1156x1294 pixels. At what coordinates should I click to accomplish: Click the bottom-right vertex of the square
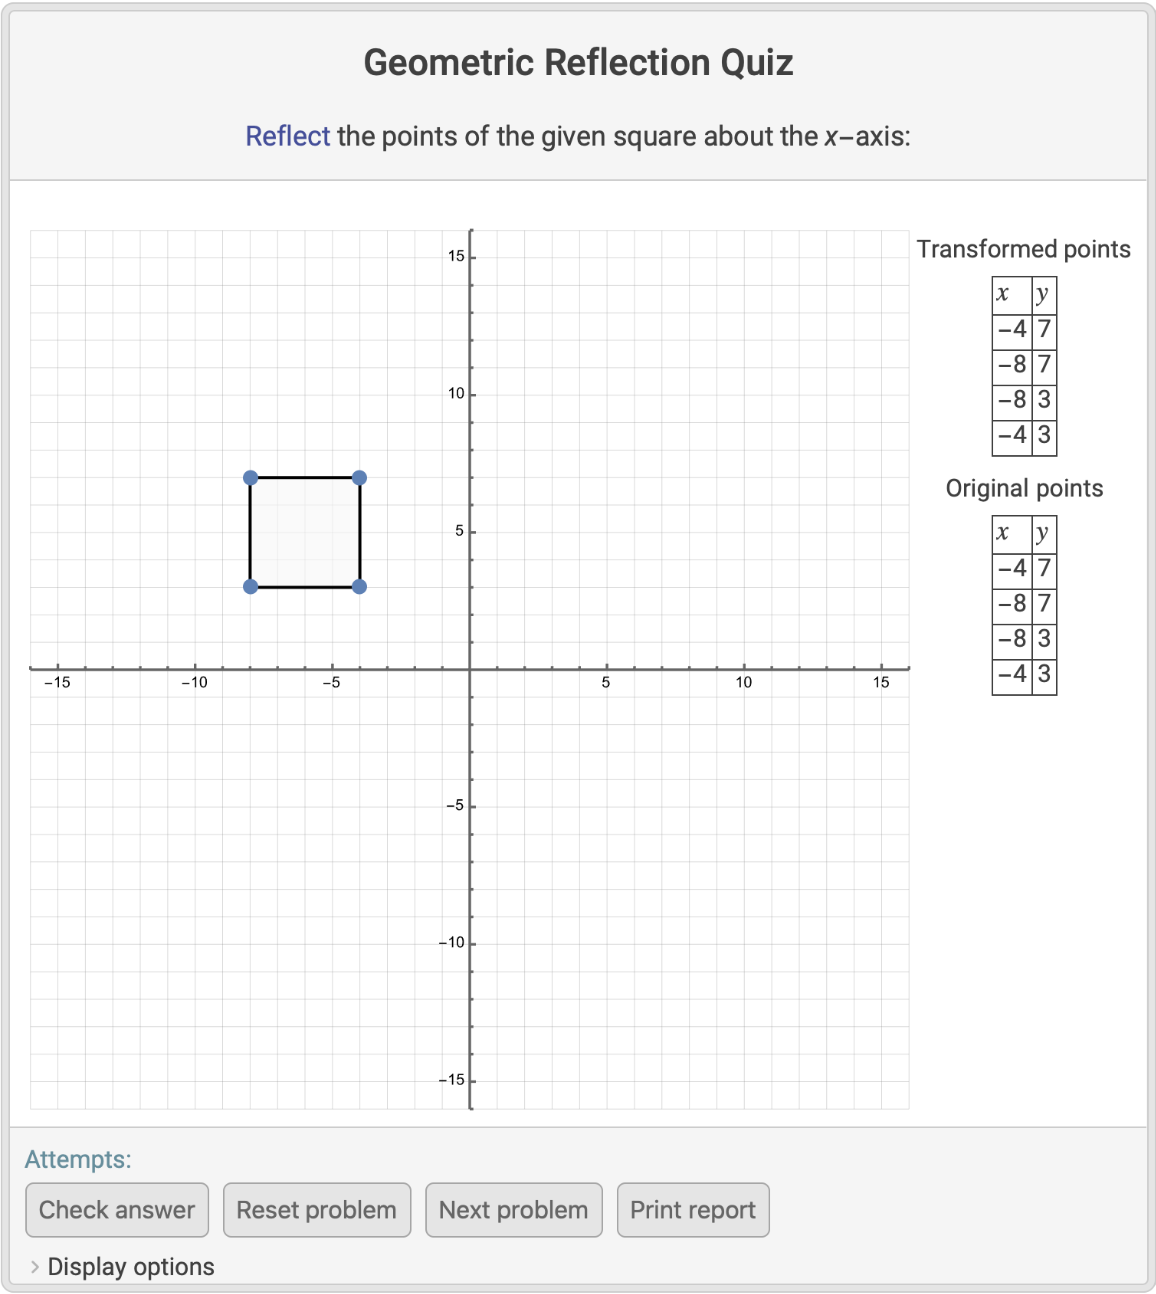click(360, 586)
